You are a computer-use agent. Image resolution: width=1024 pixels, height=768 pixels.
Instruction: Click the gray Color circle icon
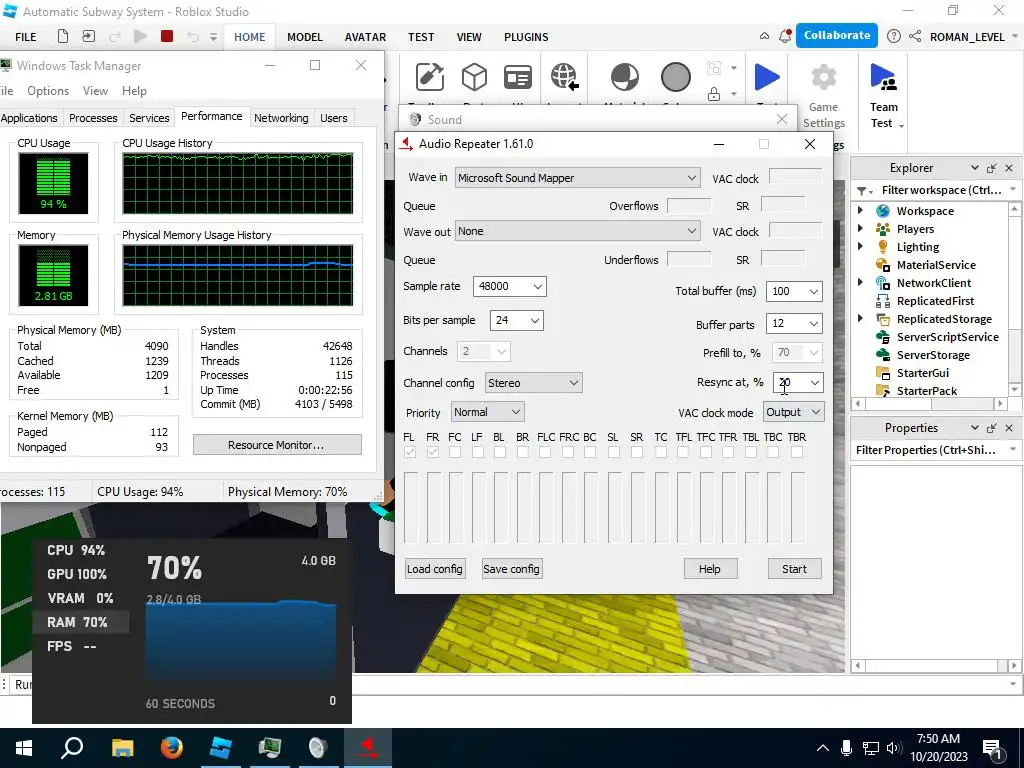(x=675, y=77)
